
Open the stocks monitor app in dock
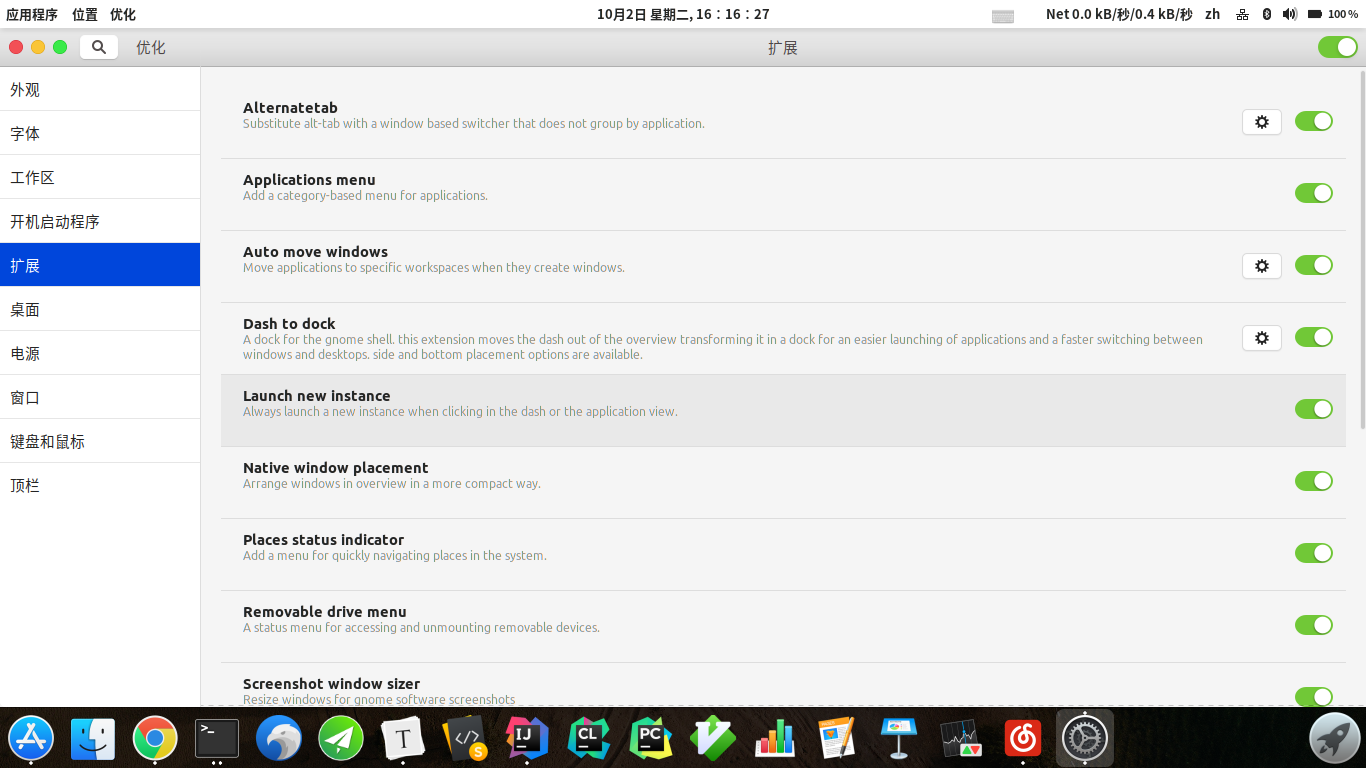click(x=961, y=739)
